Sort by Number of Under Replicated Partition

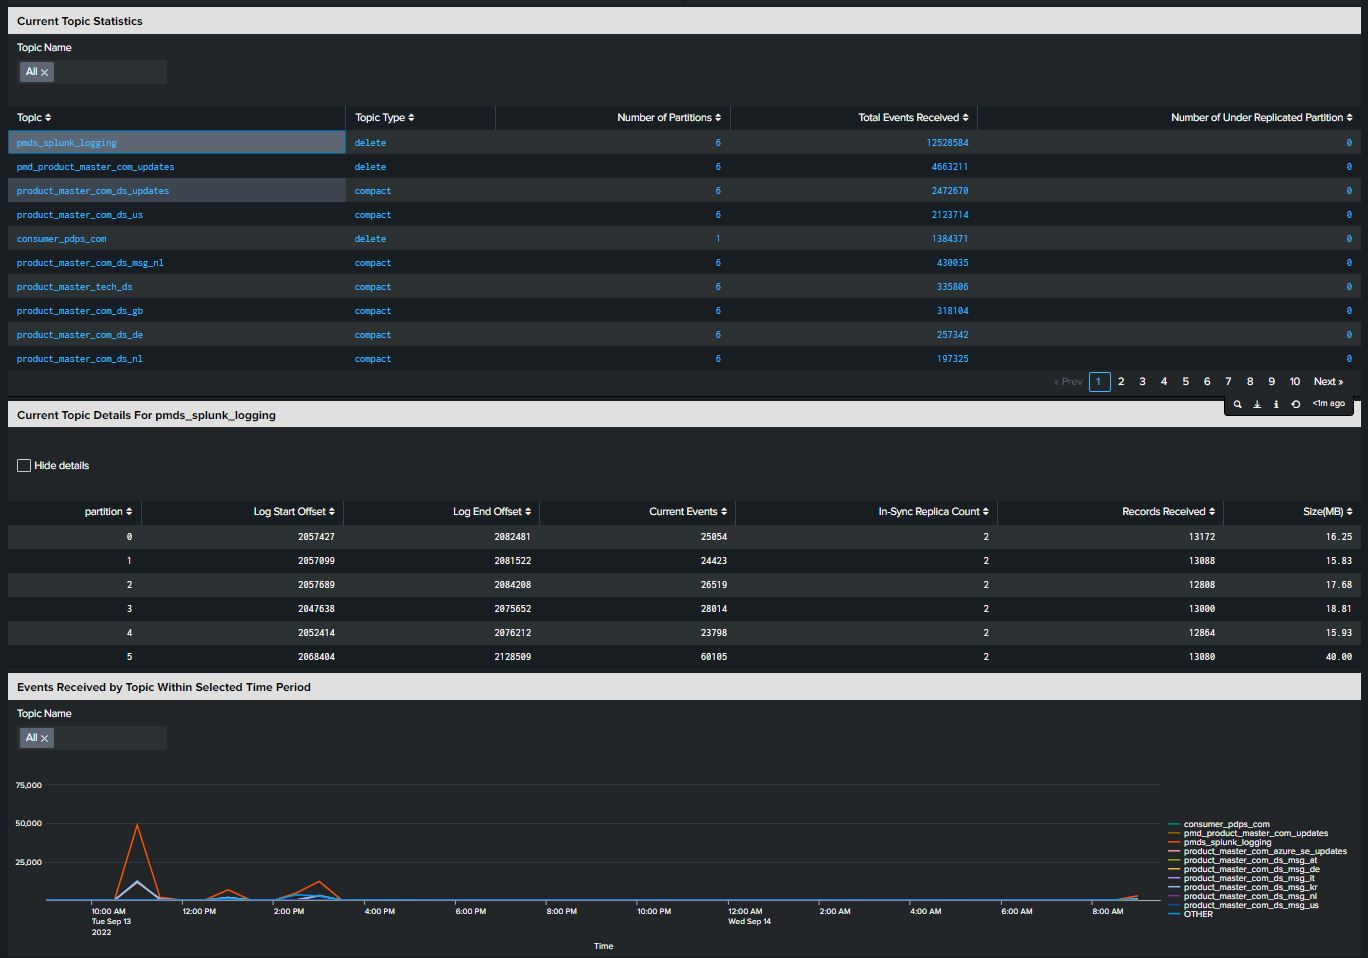[x=1261, y=117]
